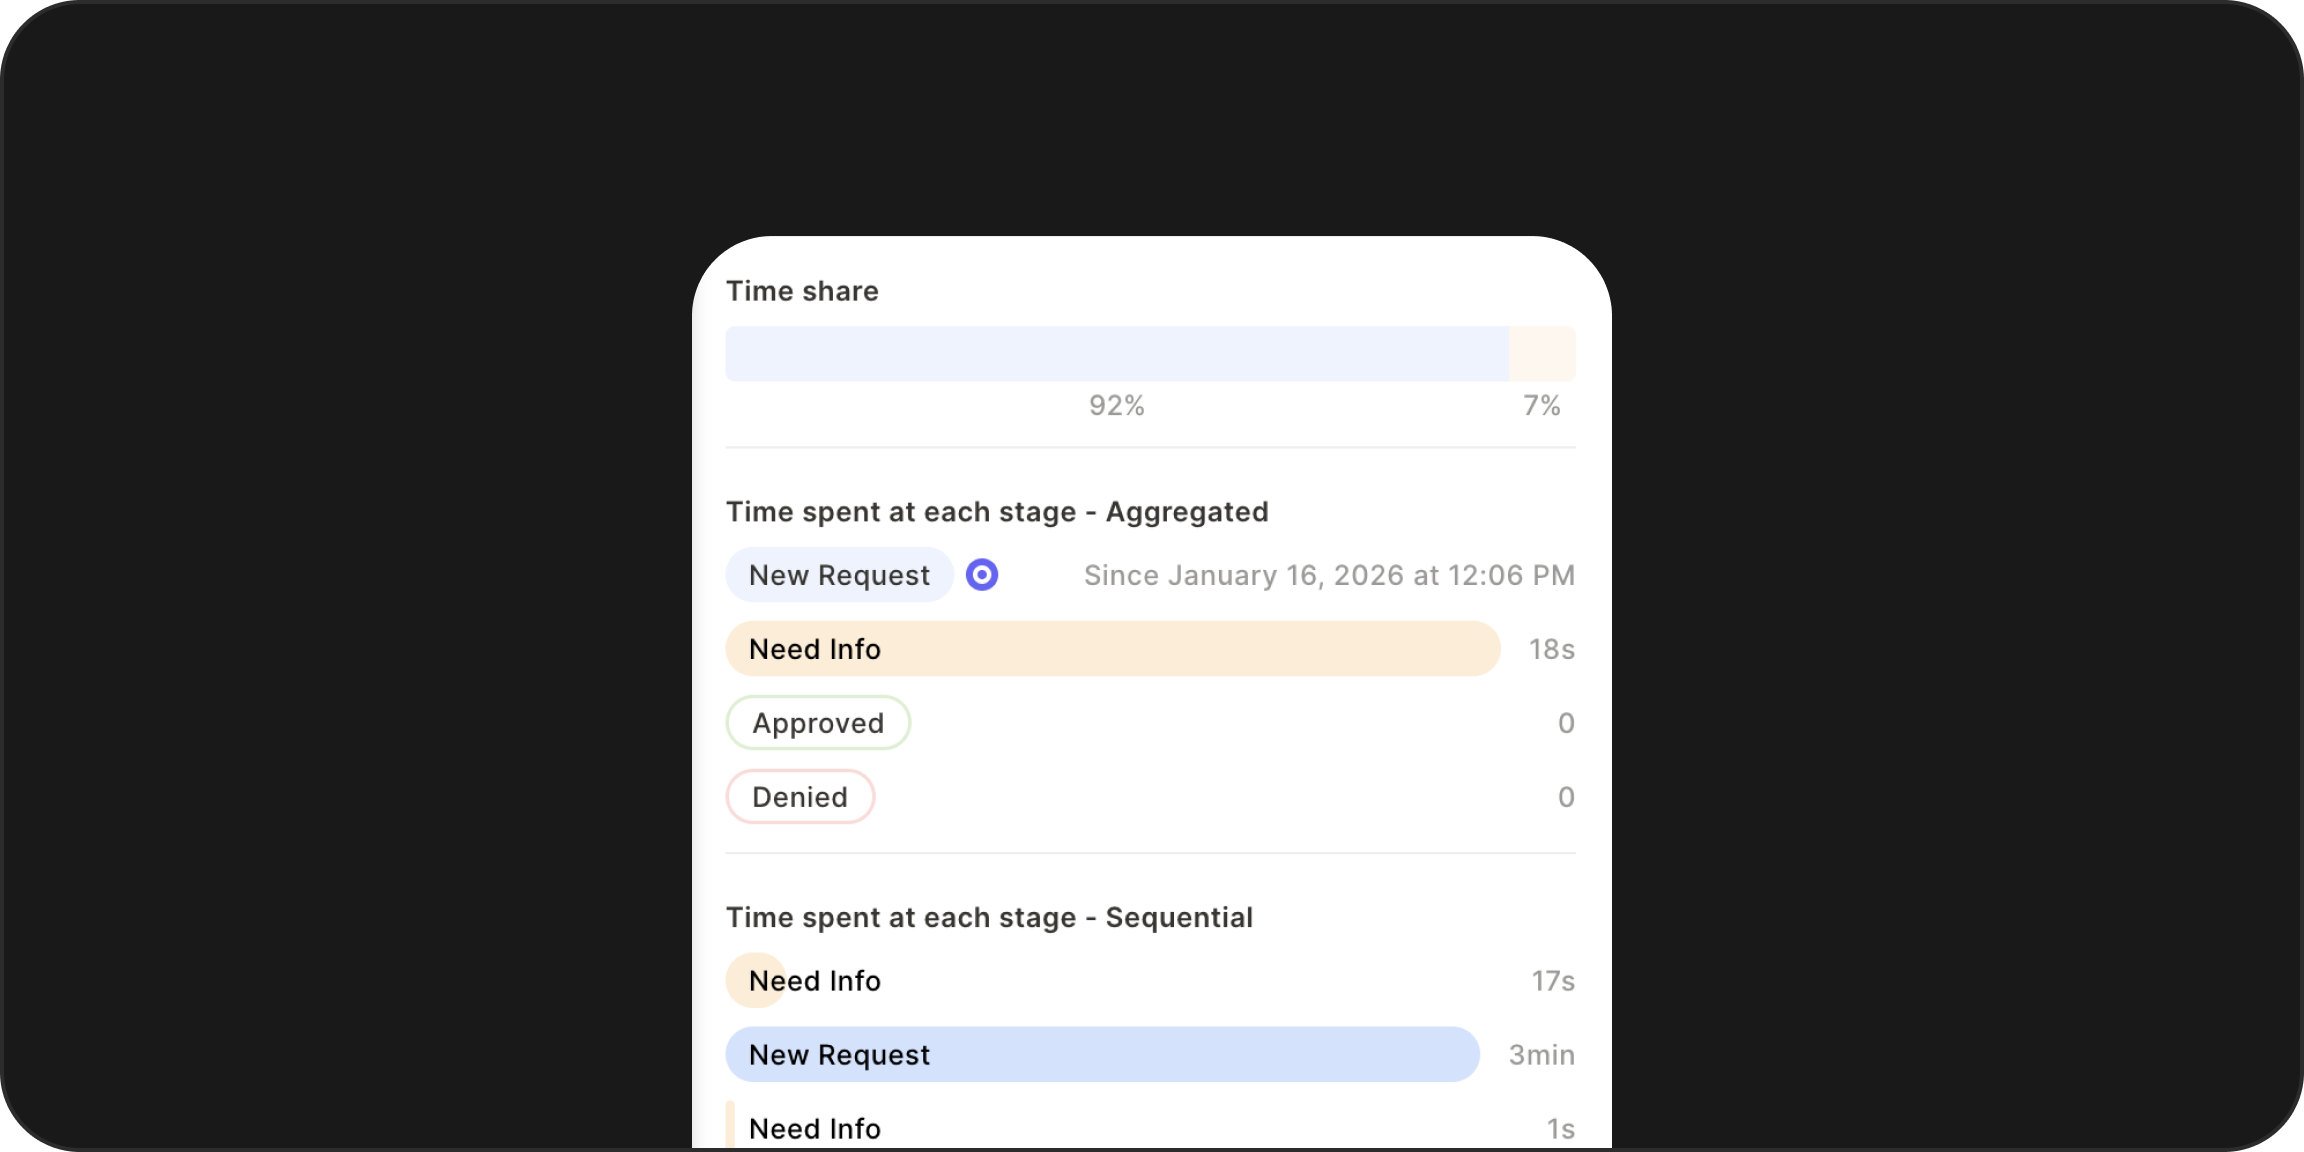
Task: Click the Need Info stage showing 1s
Action: [x=814, y=1128]
